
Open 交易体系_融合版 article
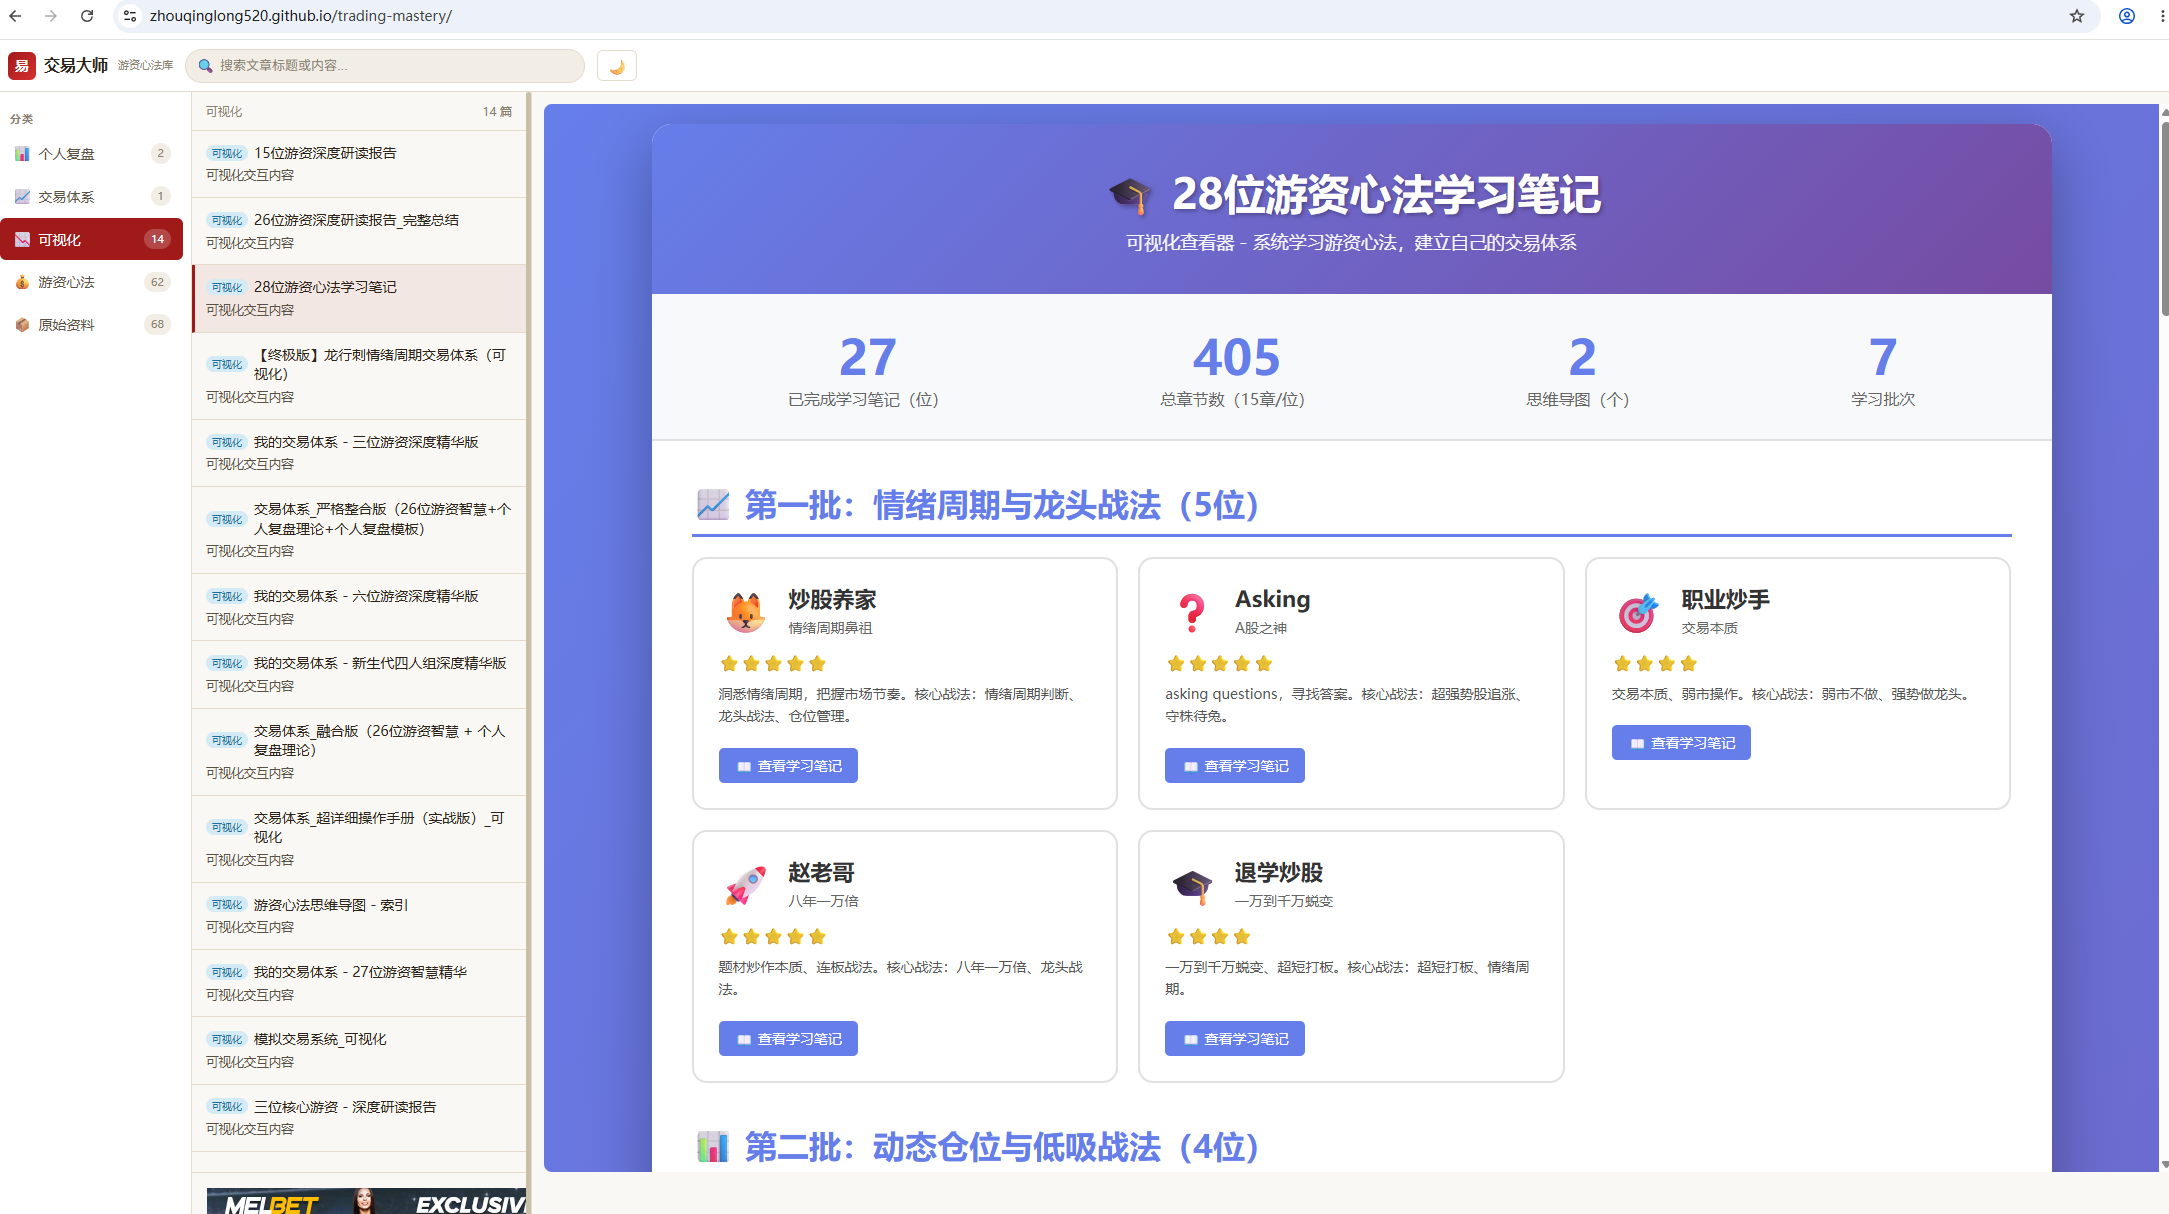coord(359,752)
